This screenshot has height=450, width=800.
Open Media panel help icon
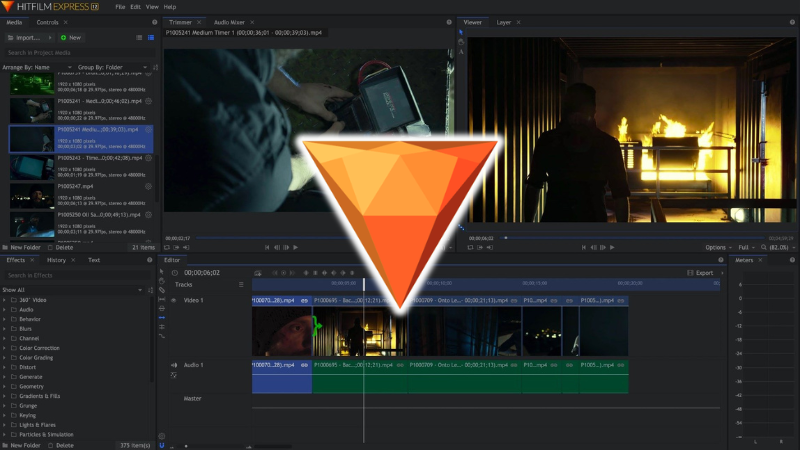[x=155, y=22]
